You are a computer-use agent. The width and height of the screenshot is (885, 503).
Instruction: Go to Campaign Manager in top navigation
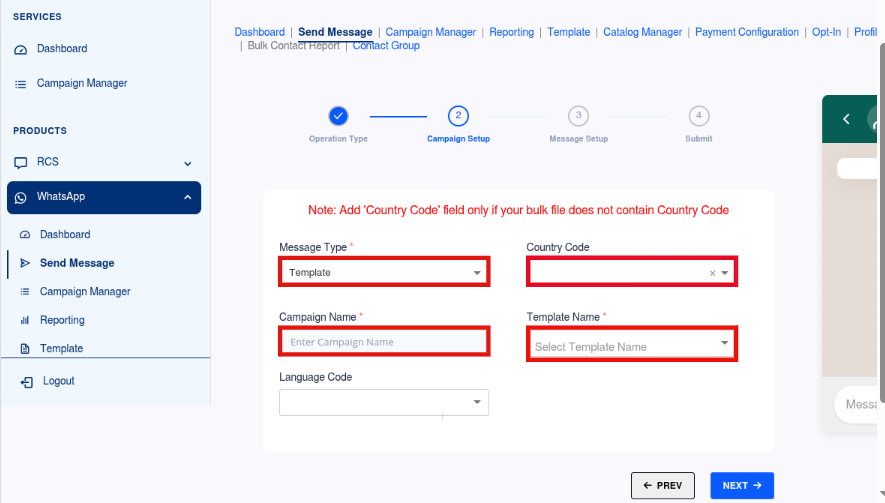pyautogui.click(x=431, y=32)
